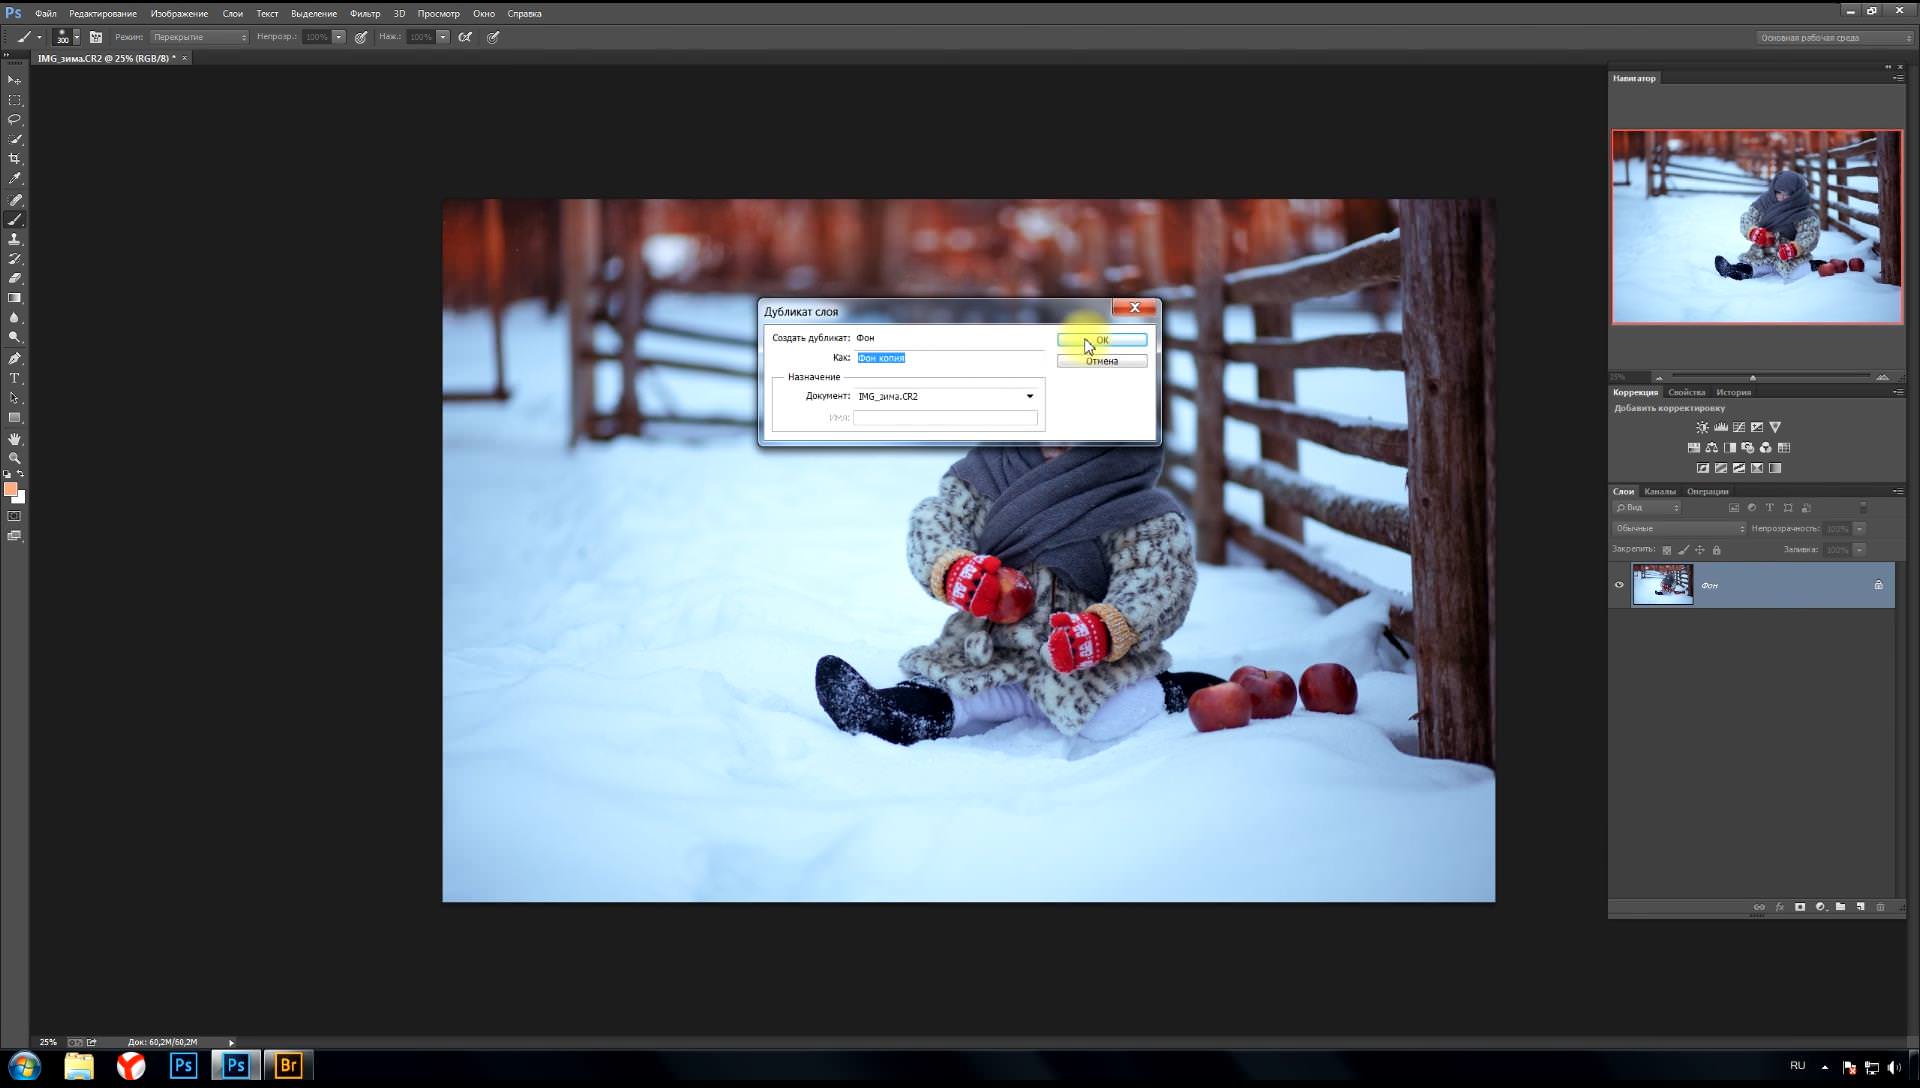Screen dimensions: 1920x1088
Task: Select the Hand tool
Action: pyautogui.click(x=14, y=439)
